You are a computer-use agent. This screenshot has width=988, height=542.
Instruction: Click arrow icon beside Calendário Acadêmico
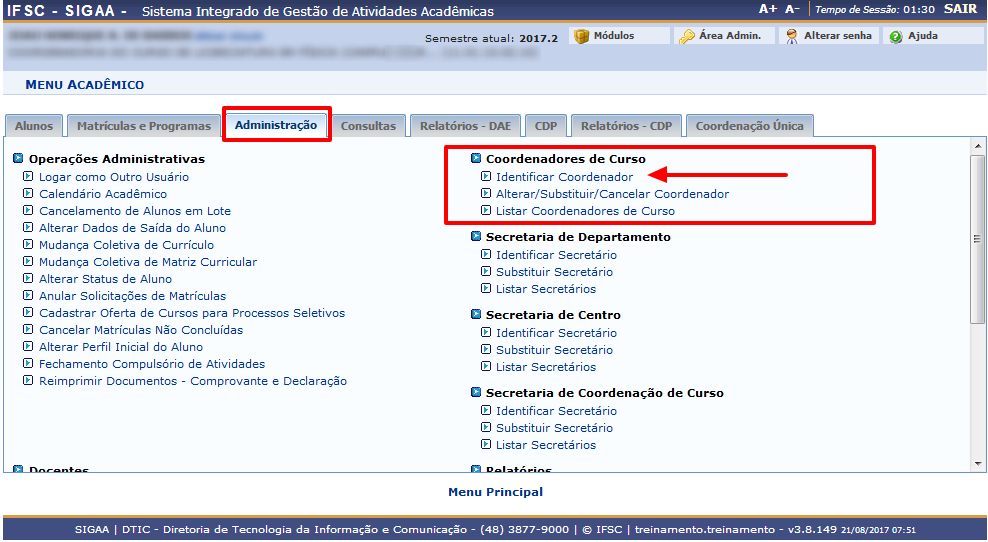(29, 194)
